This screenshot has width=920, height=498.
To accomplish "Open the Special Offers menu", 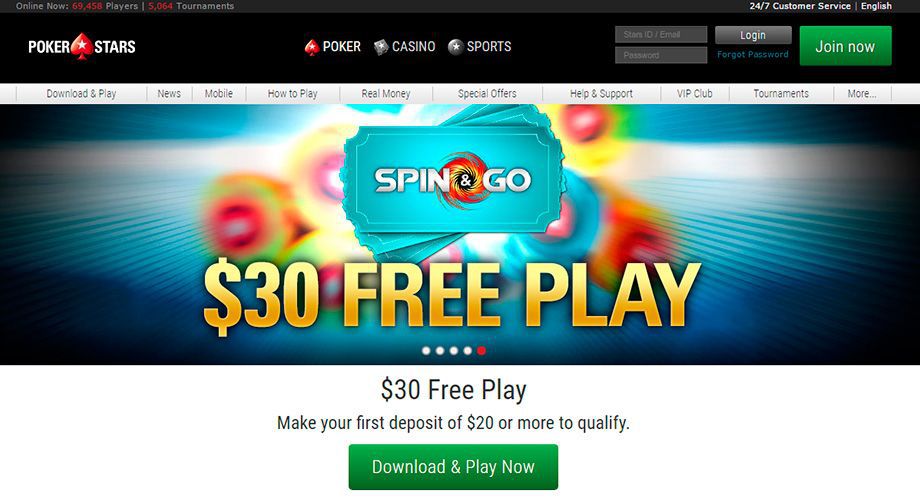I will coord(487,93).
